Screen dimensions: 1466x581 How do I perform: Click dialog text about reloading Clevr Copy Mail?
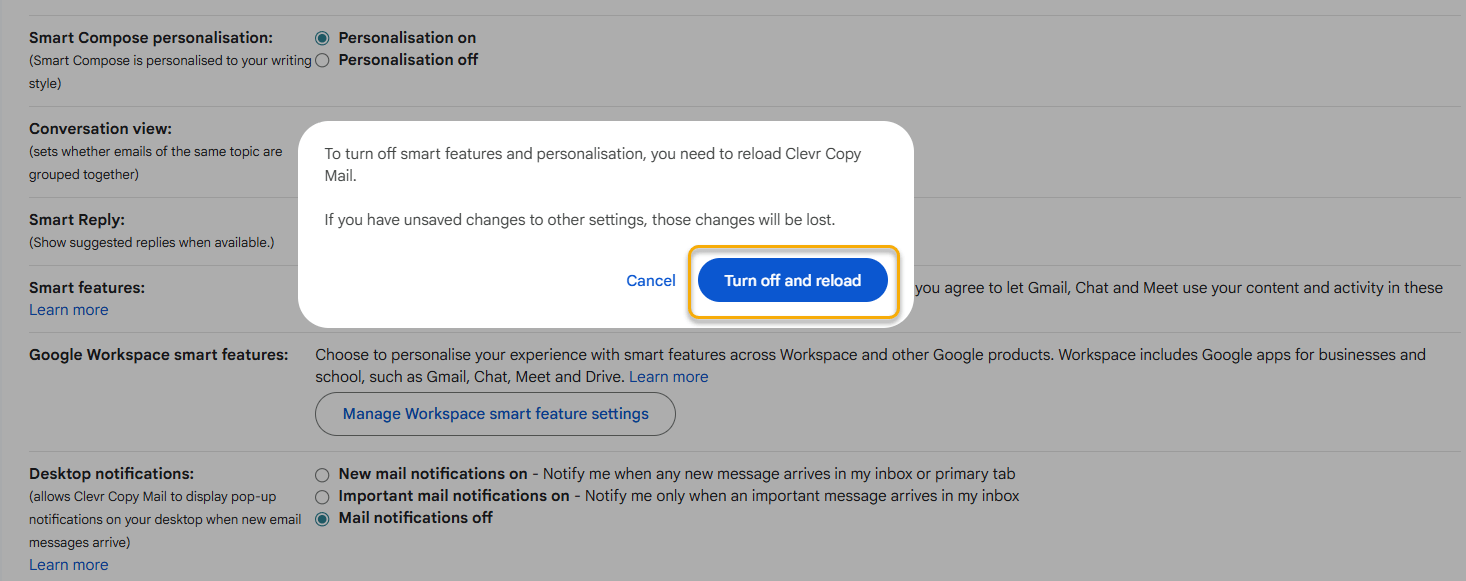[x=592, y=155]
